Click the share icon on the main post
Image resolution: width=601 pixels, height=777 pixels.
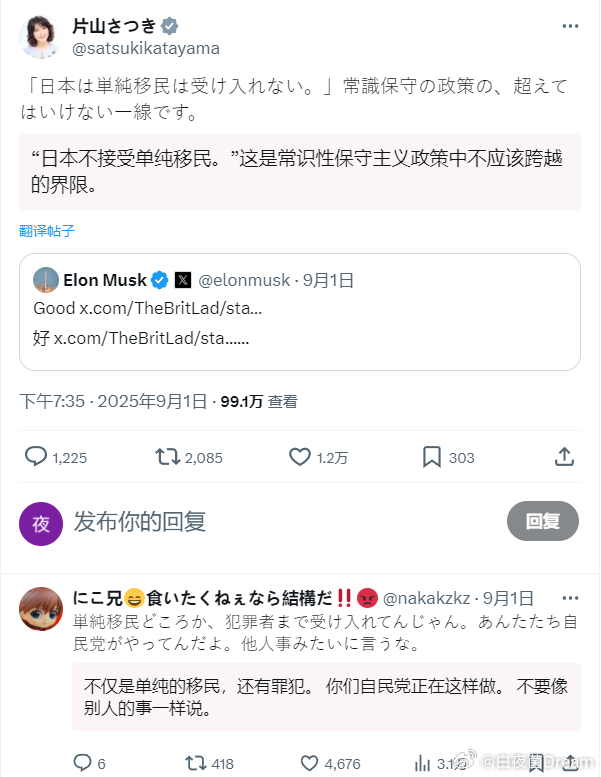[x=564, y=457]
